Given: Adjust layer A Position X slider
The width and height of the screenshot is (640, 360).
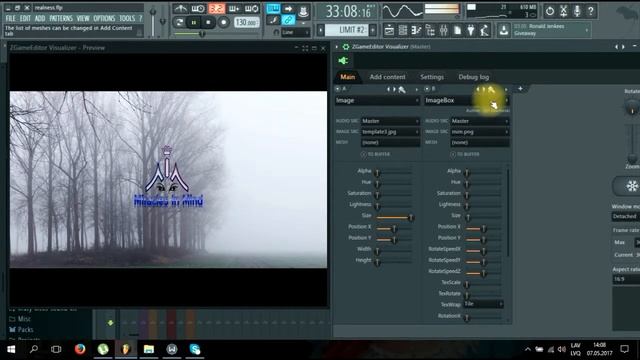Looking at the screenshot, I should tap(394, 229).
